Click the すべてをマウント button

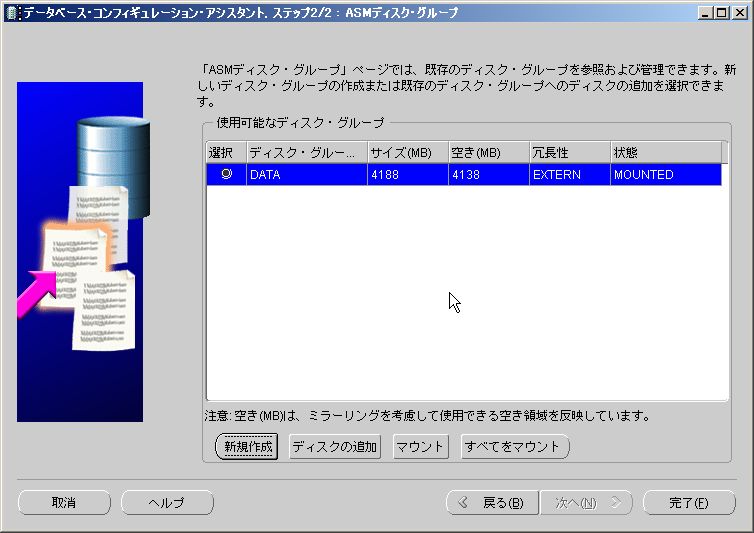(x=515, y=446)
